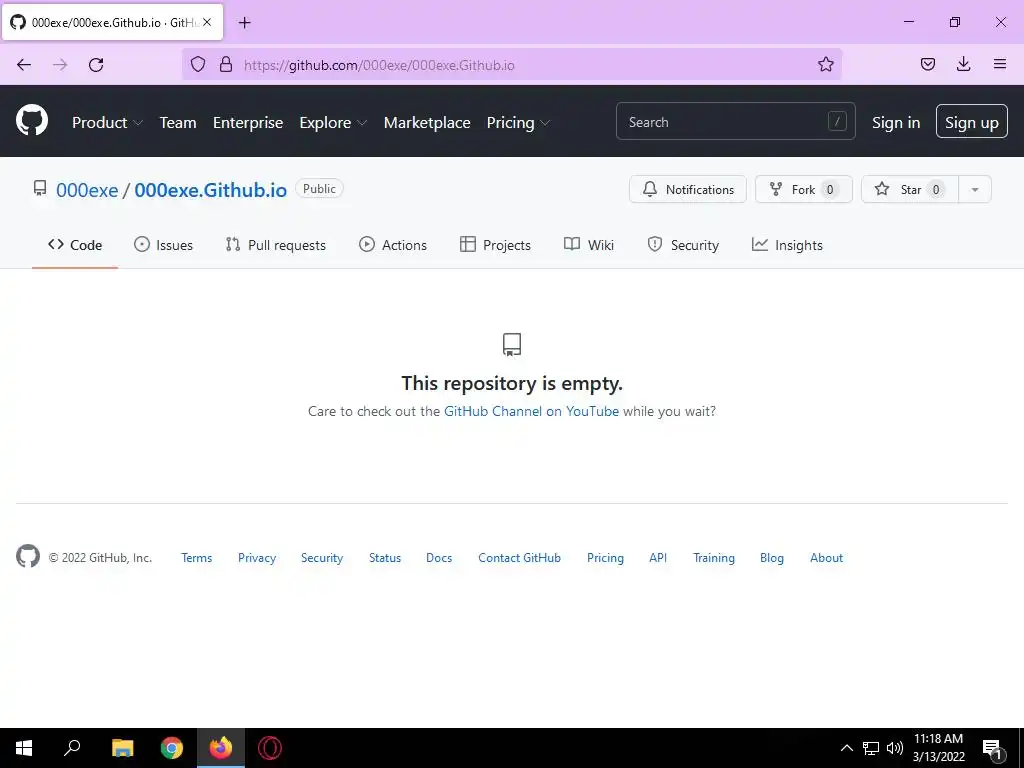Expand the Explore dropdown menu
Screen dimensions: 1024x768
[333, 123]
